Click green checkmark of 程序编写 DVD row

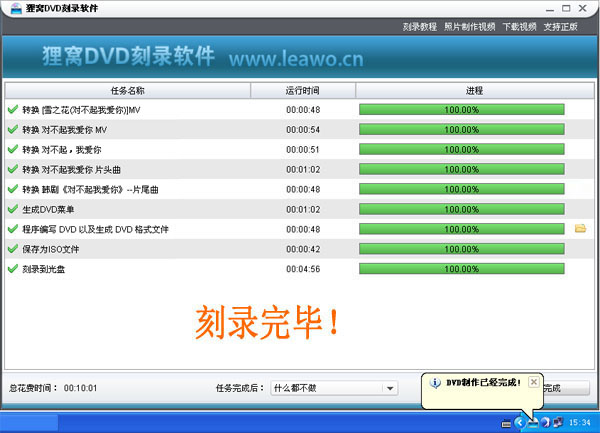pos(13,229)
